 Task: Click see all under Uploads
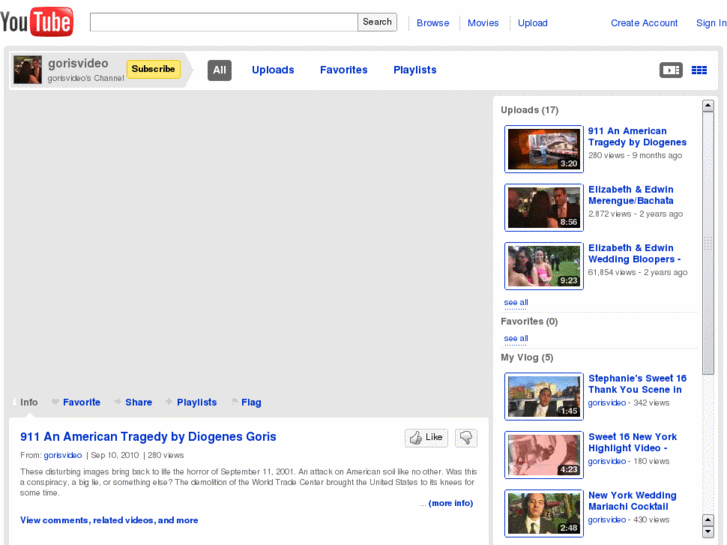(x=516, y=302)
